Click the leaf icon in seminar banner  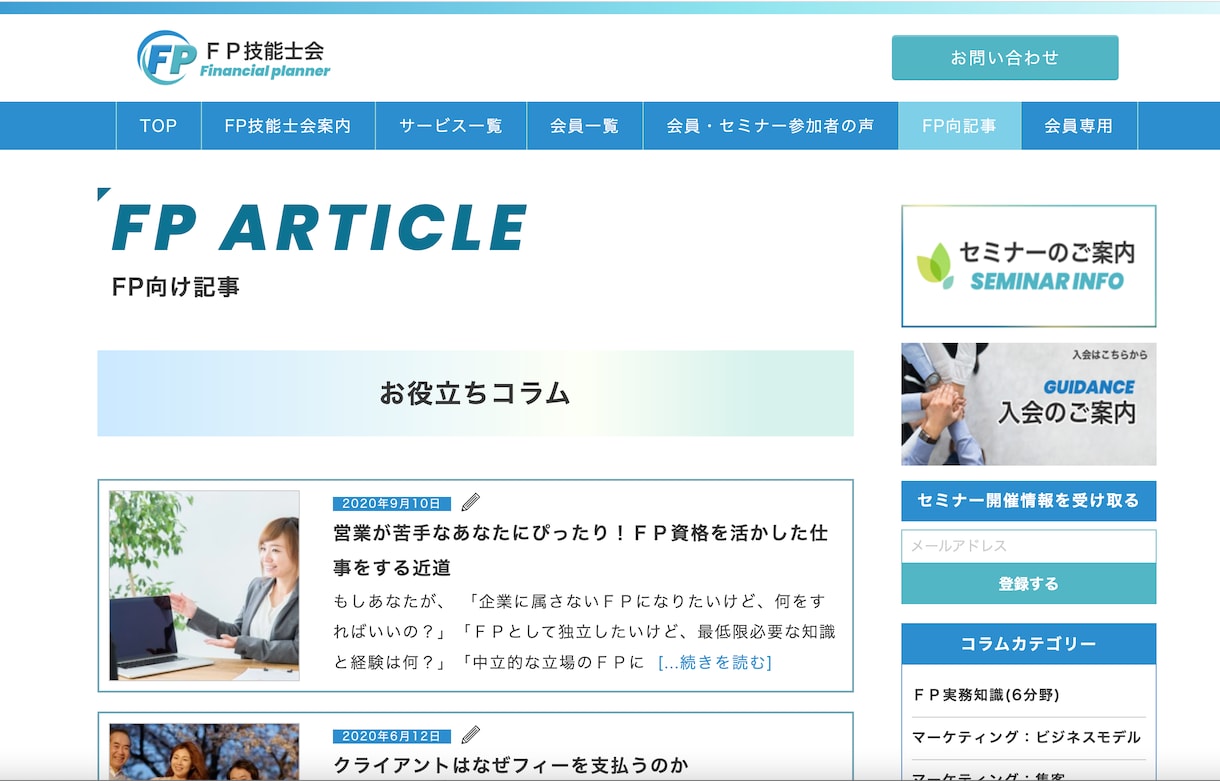[935, 266]
